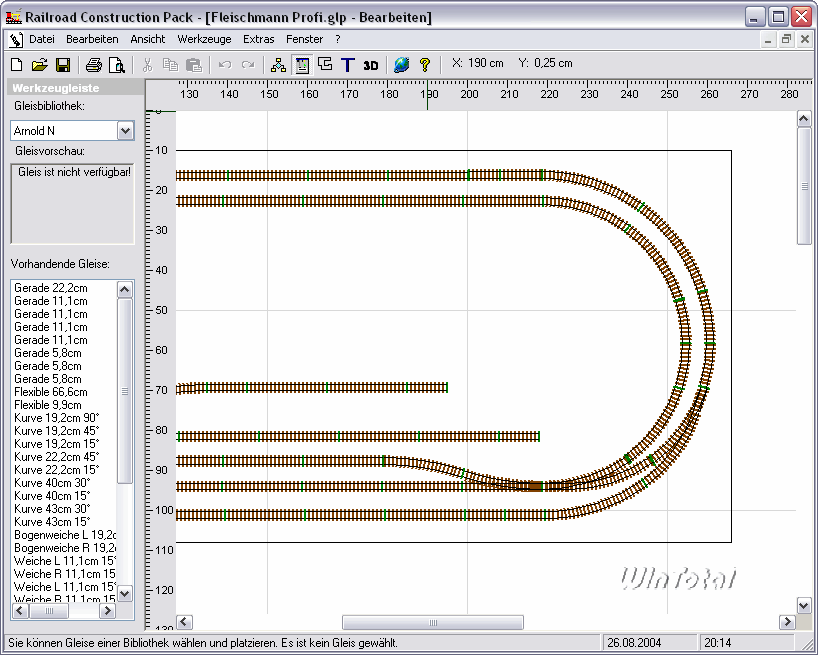Screen dimensions: 818x655
Task: Print the track plan with printer icon
Action: coord(93,64)
